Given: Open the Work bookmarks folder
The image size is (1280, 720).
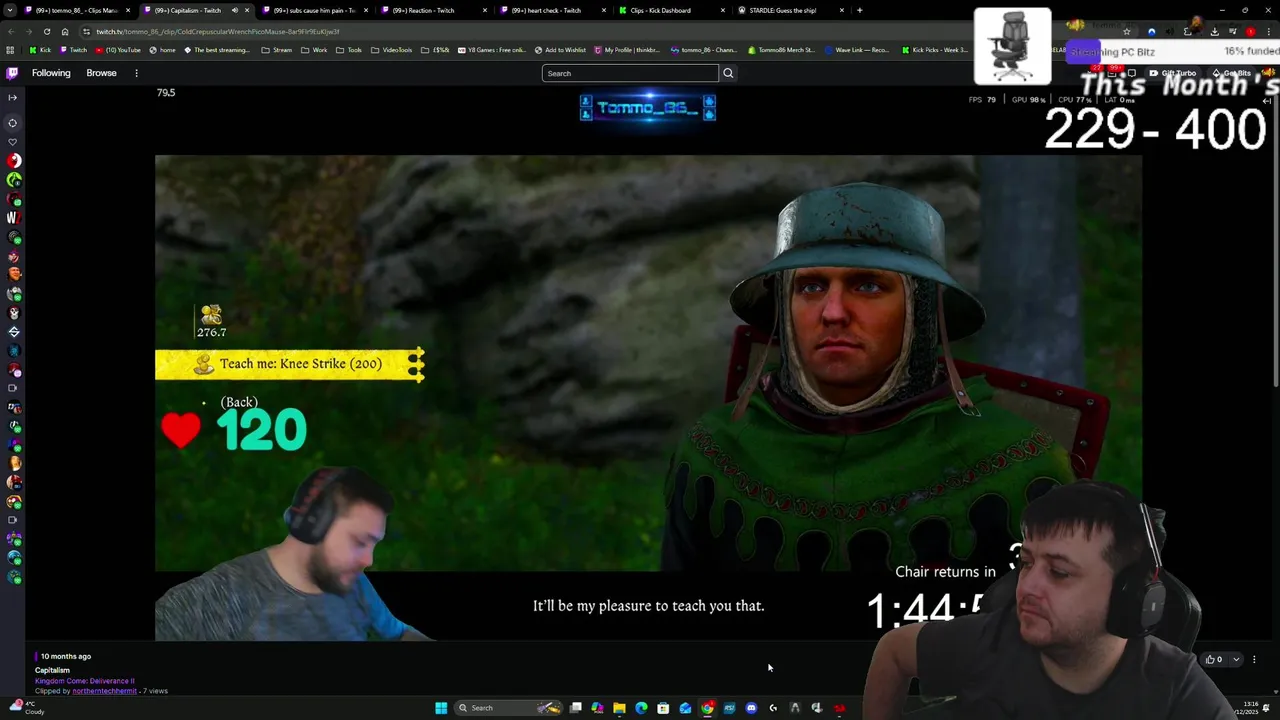Looking at the screenshot, I should tap(315, 50).
